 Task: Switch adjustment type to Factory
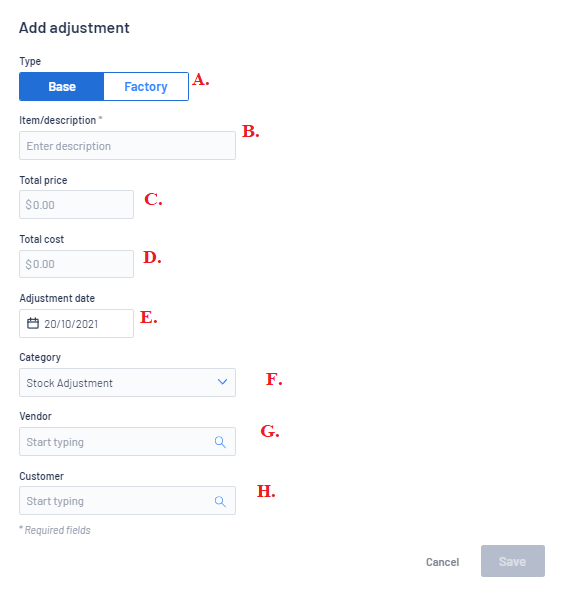pyautogui.click(x=146, y=87)
